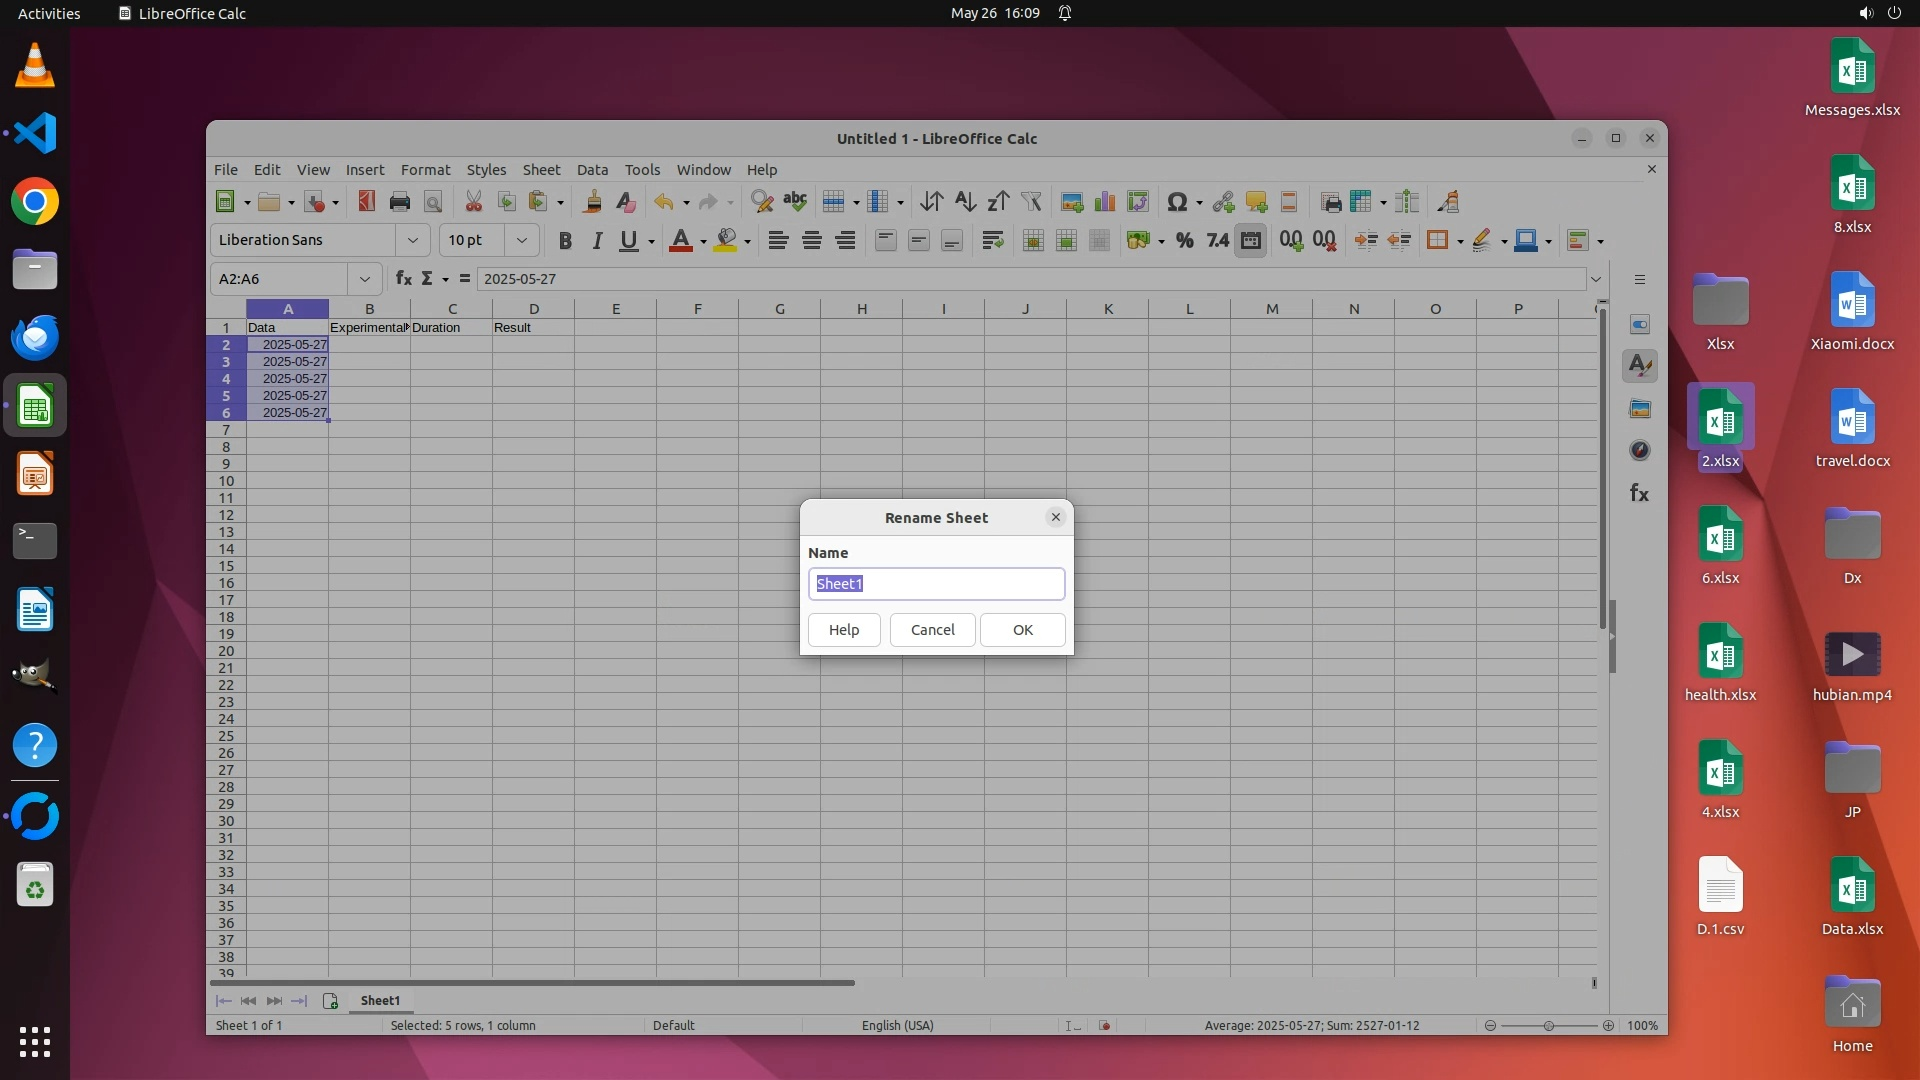Click the Insert Chart icon
1920x1080 pixels.
pyautogui.click(x=1105, y=202)
